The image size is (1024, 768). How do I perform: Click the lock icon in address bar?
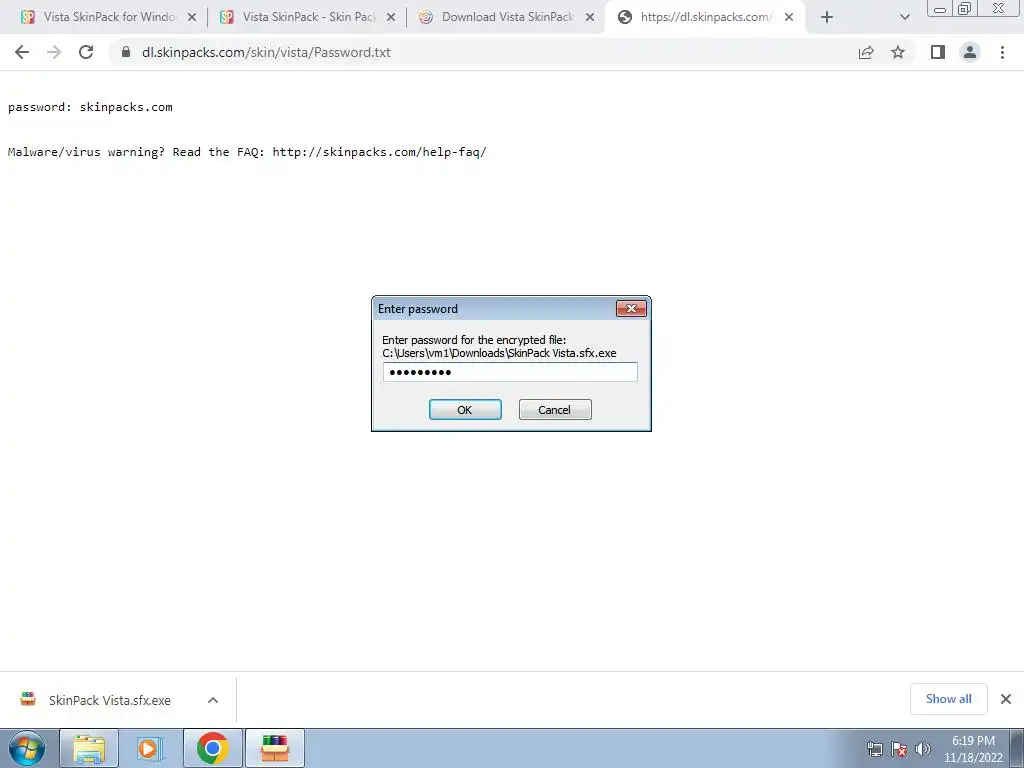click(126, 52)
